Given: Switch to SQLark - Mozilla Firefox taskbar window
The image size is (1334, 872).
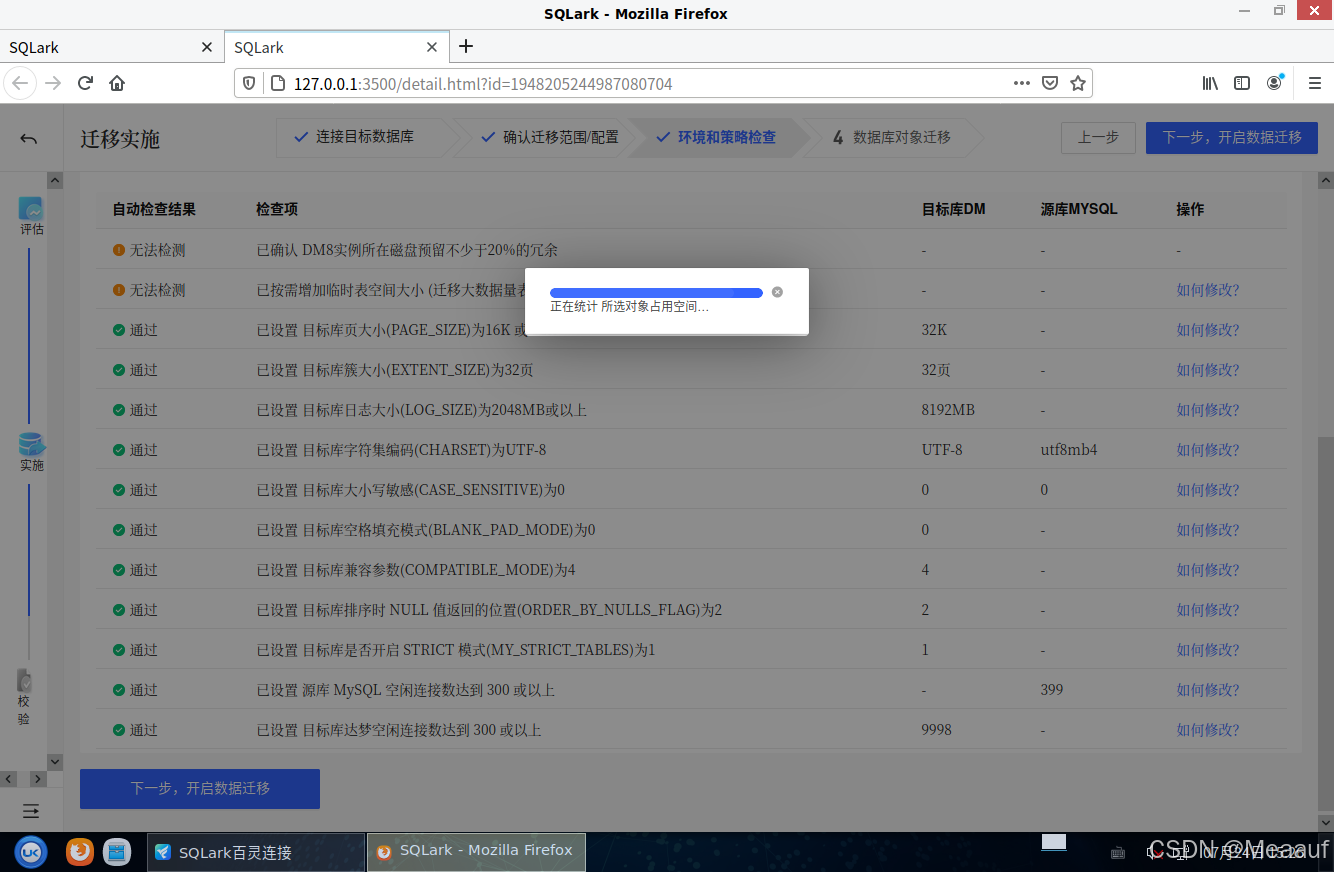Looking at the screenshot, I should point(476,852).
